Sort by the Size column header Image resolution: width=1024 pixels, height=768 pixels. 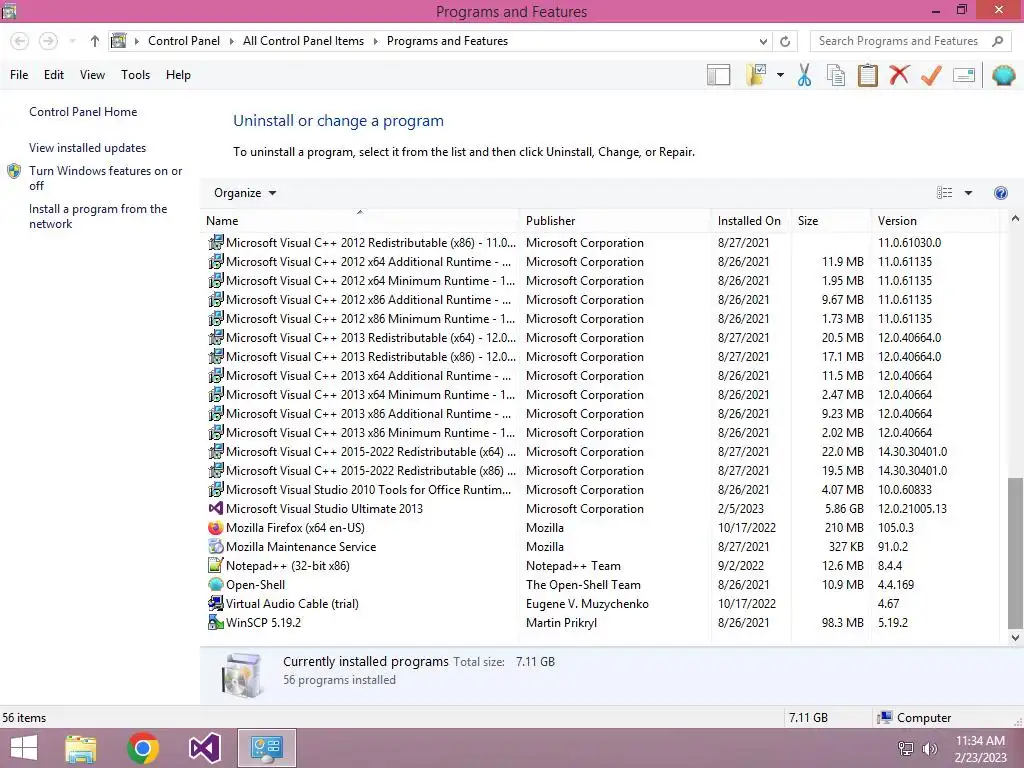coord(831,221)
